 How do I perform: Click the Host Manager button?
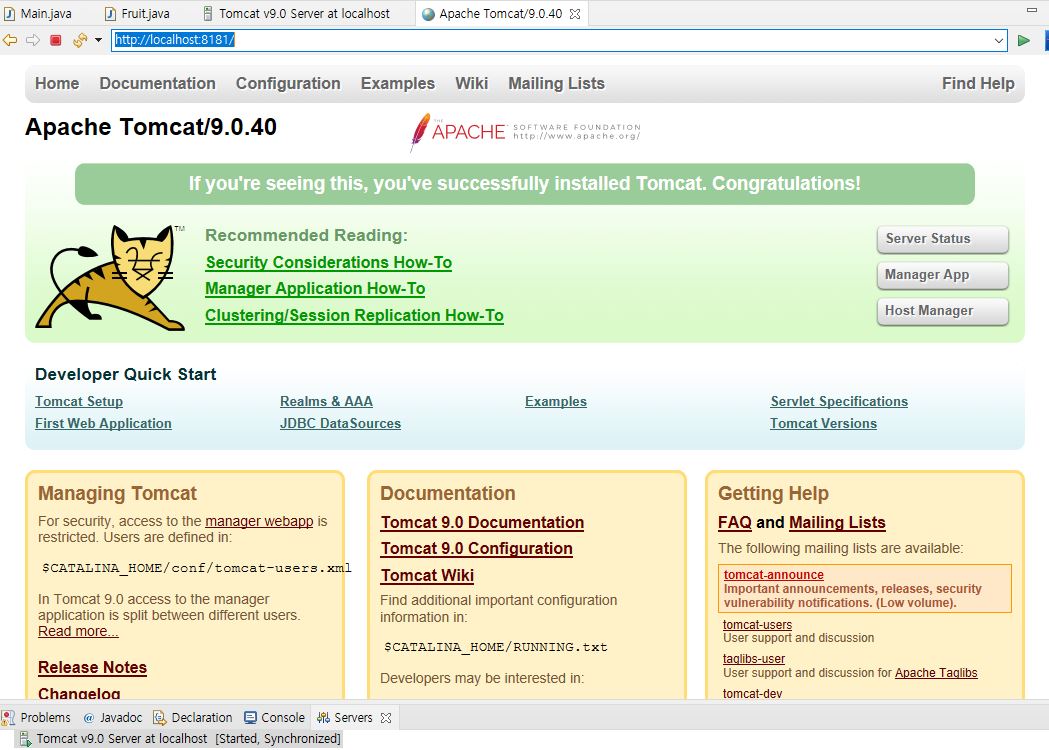pos(942,311)
